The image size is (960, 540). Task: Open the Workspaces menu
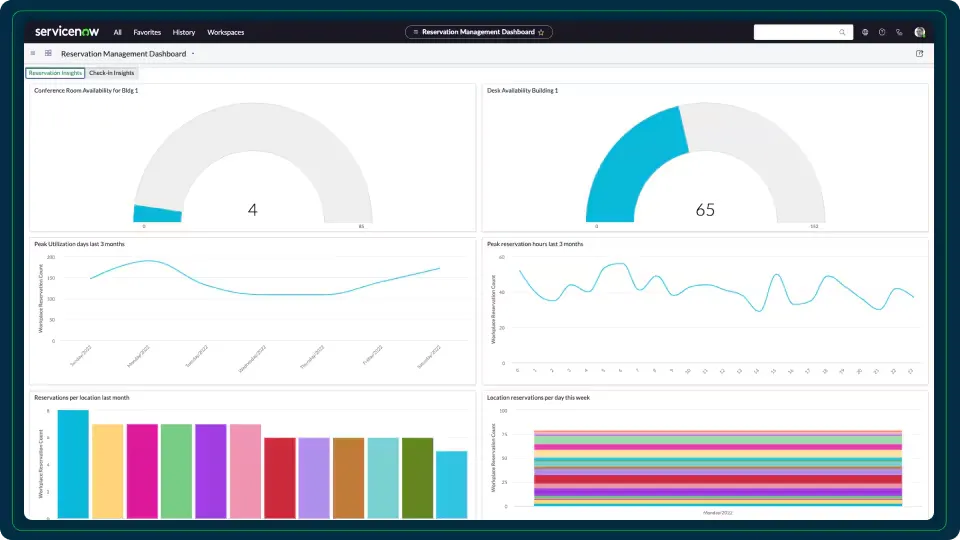(x=225, y=32)
